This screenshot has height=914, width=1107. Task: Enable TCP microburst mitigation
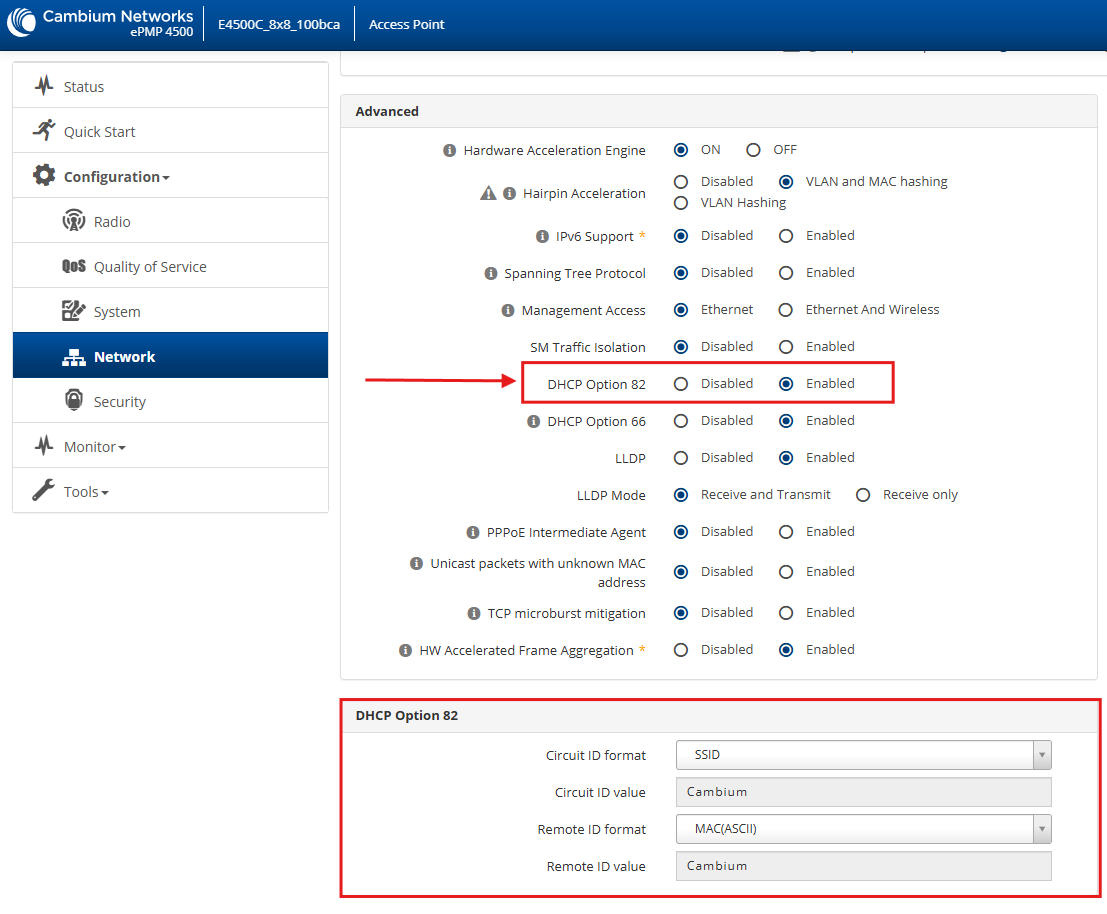786,613
